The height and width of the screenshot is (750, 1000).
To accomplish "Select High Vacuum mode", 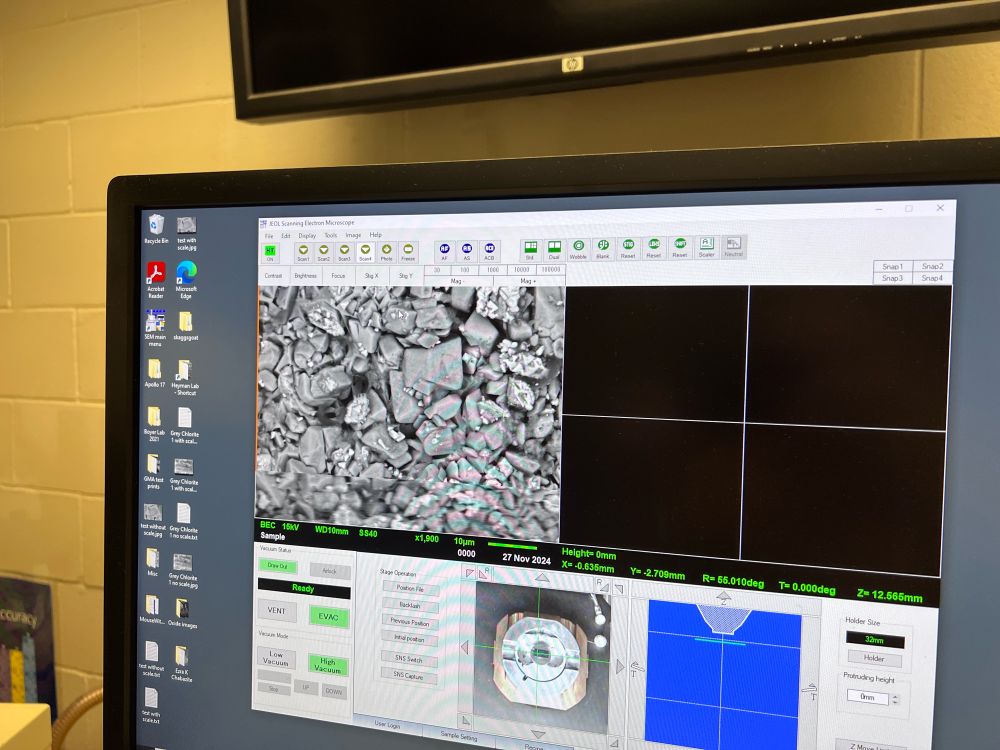I will tap(328, 665).
